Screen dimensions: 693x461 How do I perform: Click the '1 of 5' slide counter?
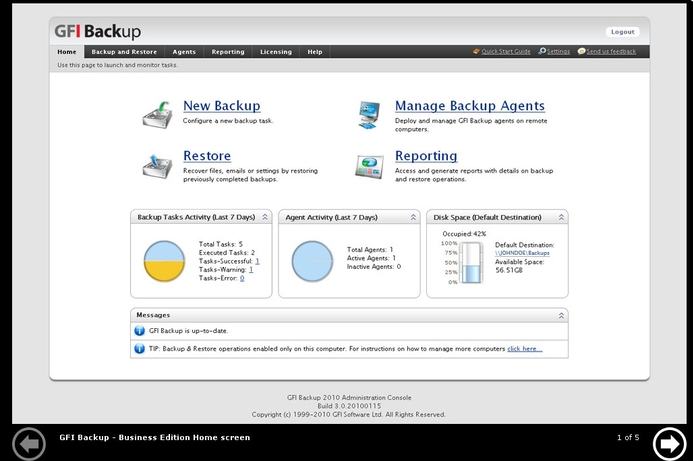(x=628, y=438)
